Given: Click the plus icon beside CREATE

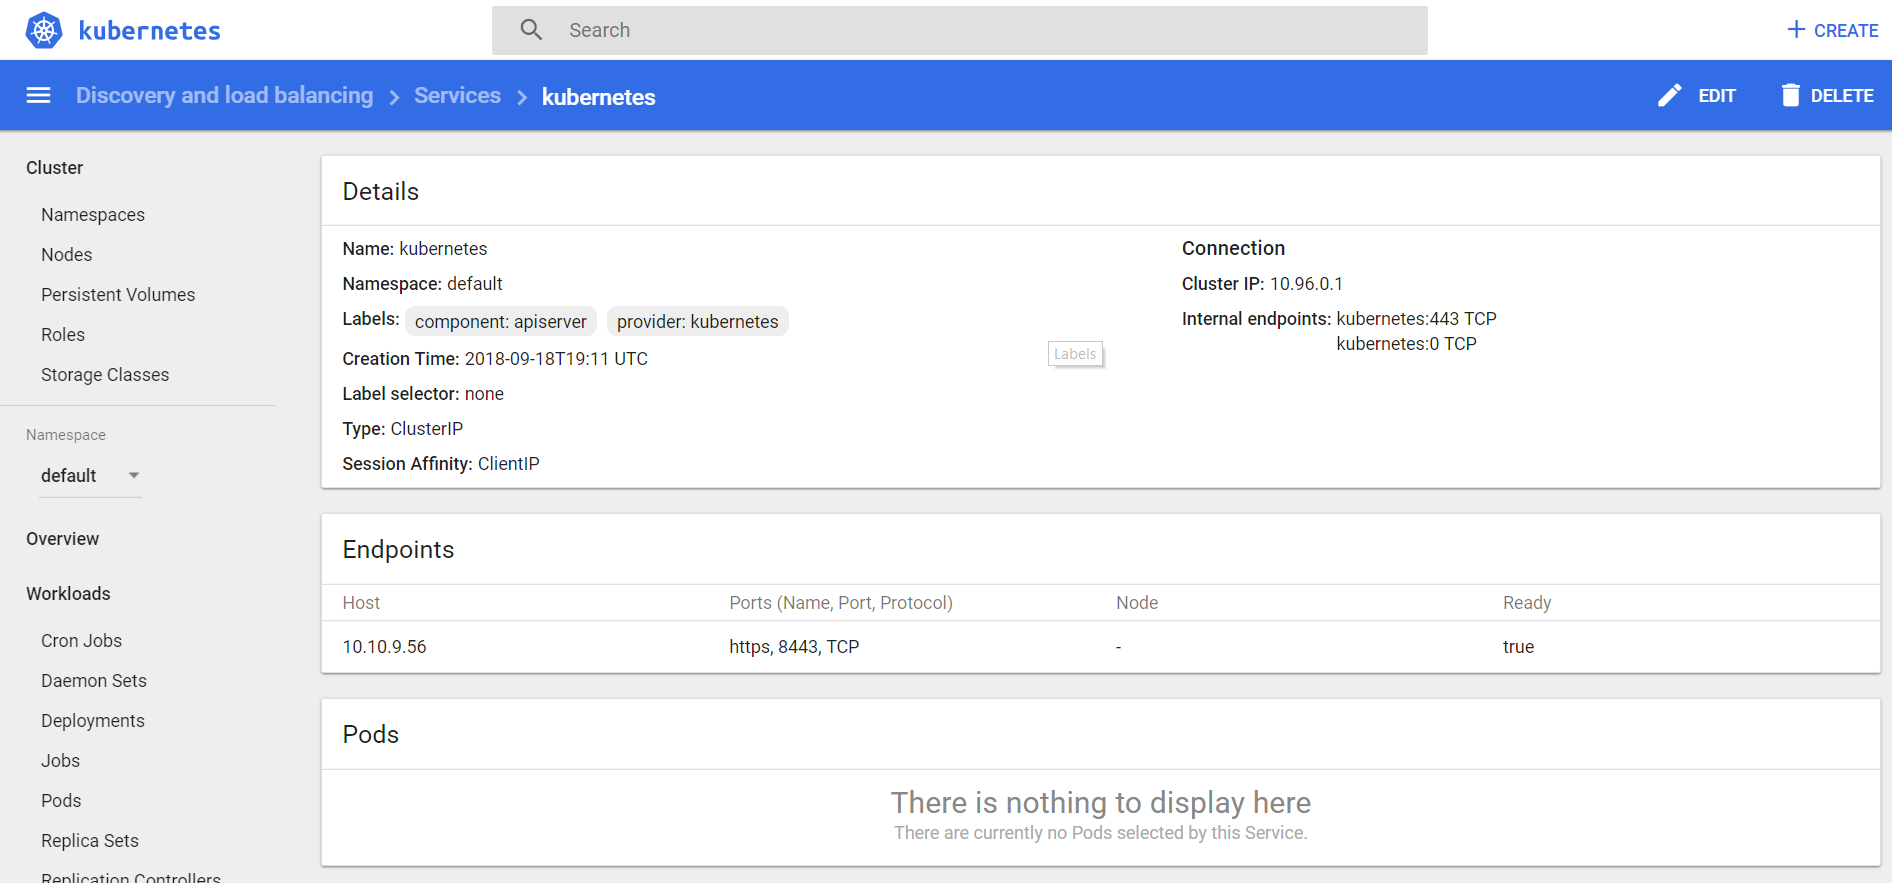Looking at the screenshot, I should (x=1796, y=30).
